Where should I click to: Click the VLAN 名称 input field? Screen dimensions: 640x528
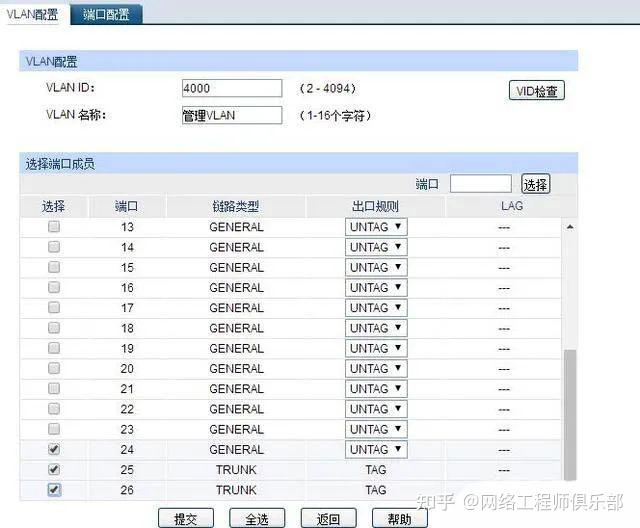pyautogui.click(x=232, y=115)
